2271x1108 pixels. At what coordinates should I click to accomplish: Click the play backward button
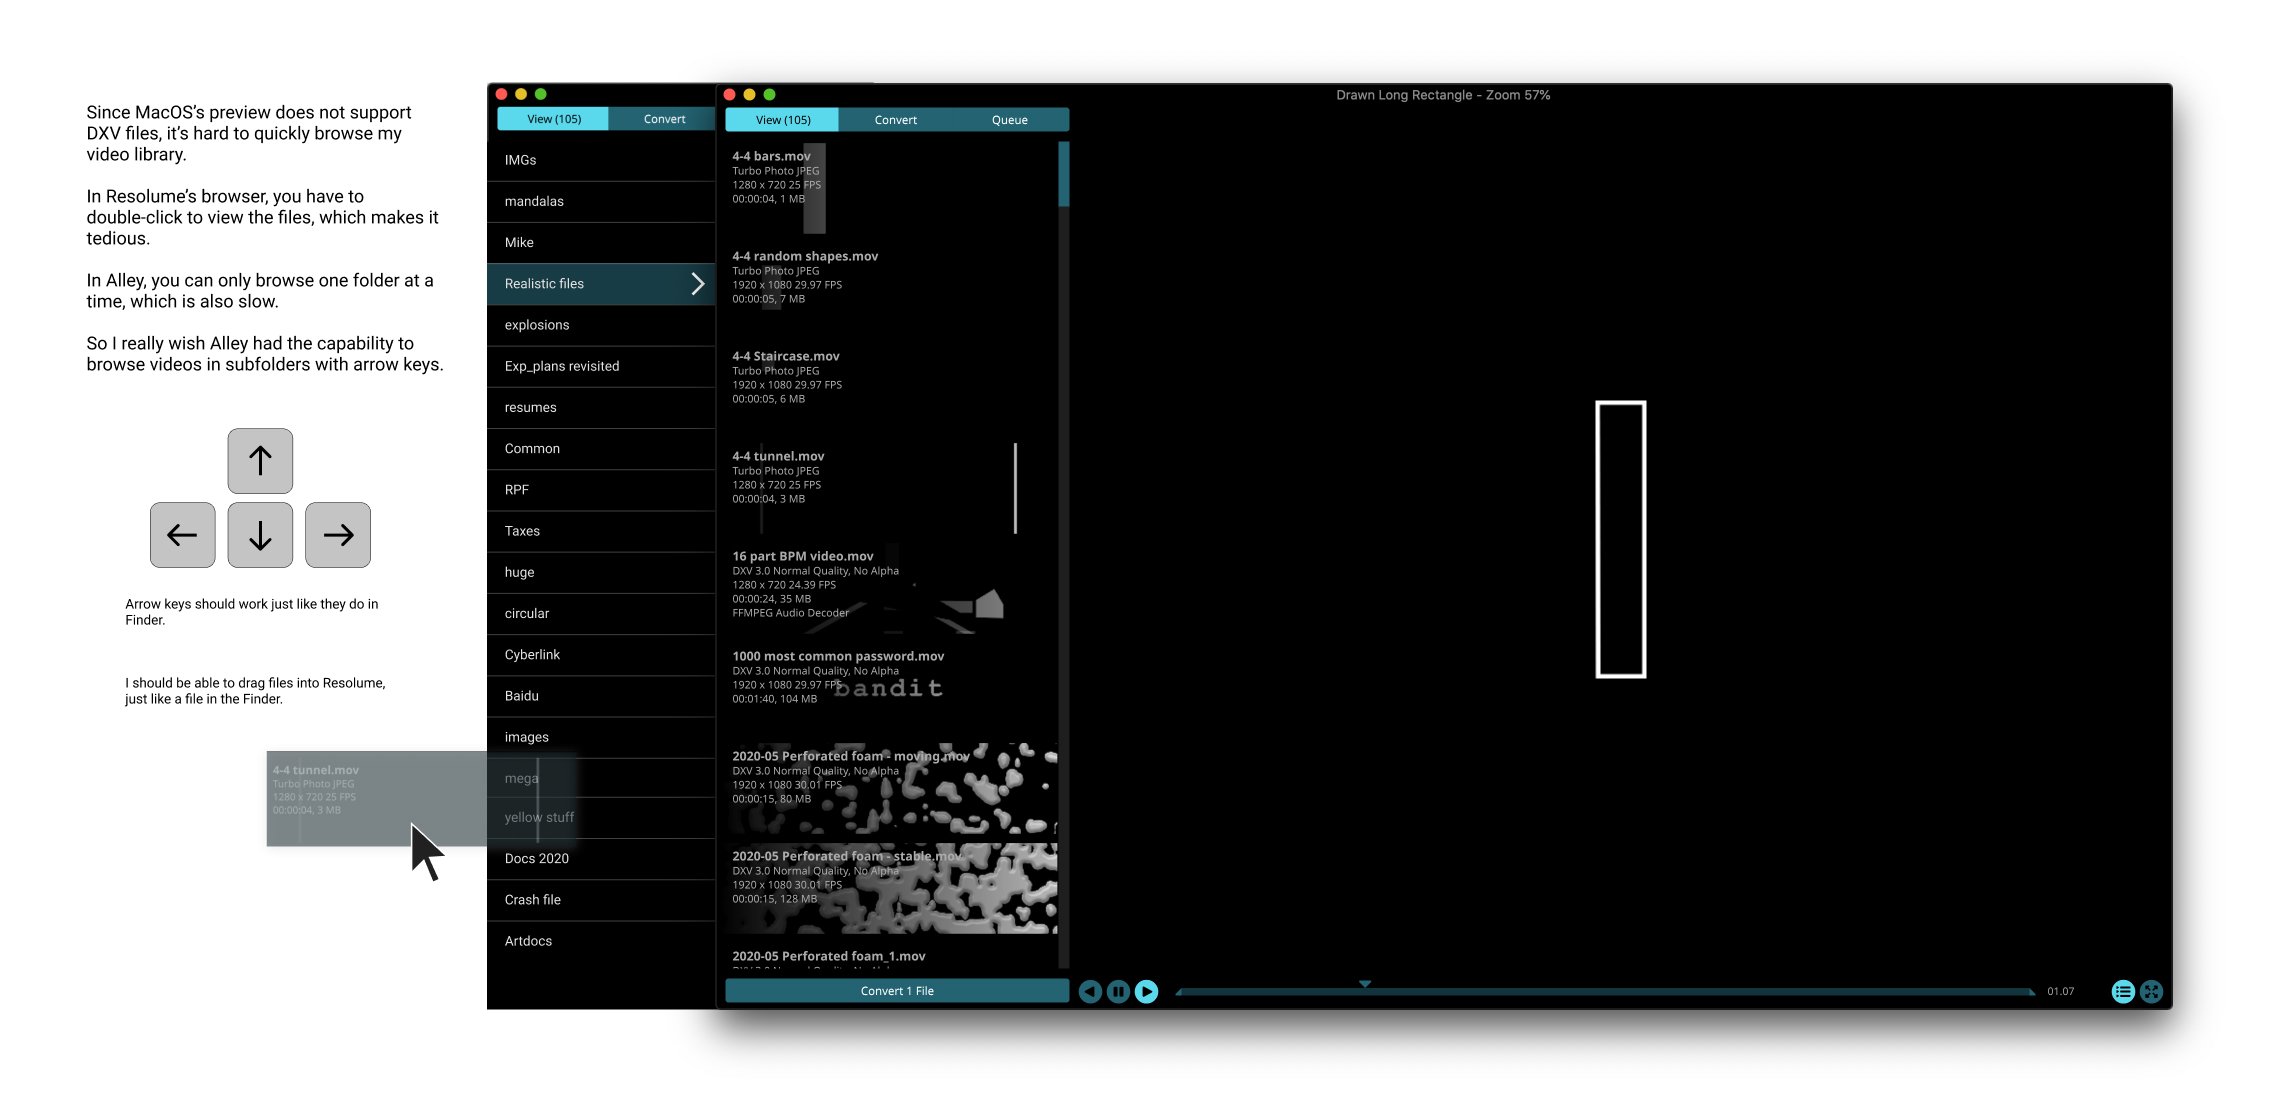(1090, 991)
